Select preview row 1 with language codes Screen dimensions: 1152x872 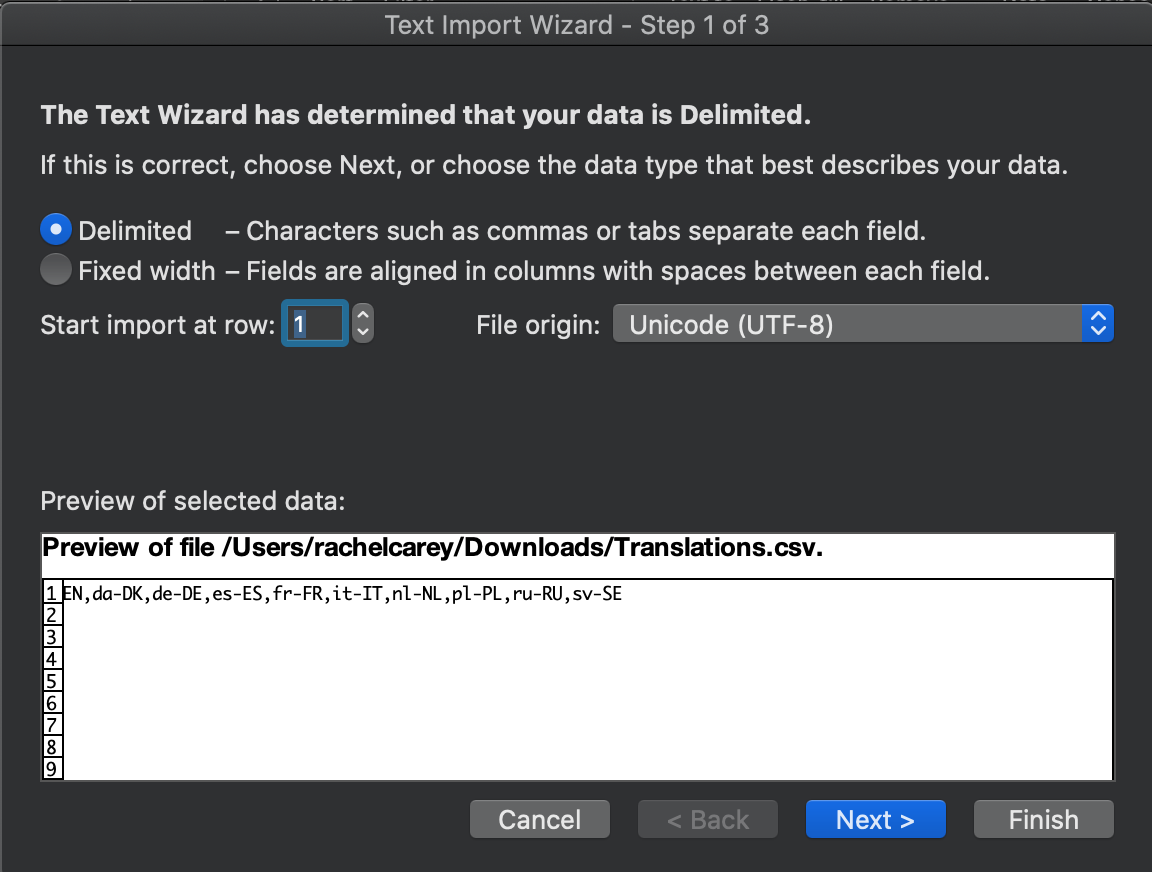pyautogui.click(x=342, y=594)
